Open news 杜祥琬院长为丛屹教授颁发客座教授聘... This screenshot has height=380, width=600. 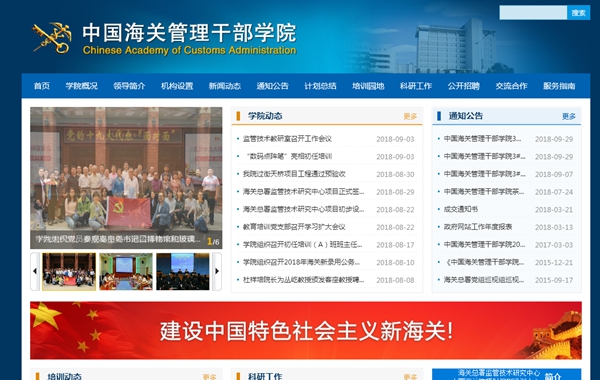point(303,280)
